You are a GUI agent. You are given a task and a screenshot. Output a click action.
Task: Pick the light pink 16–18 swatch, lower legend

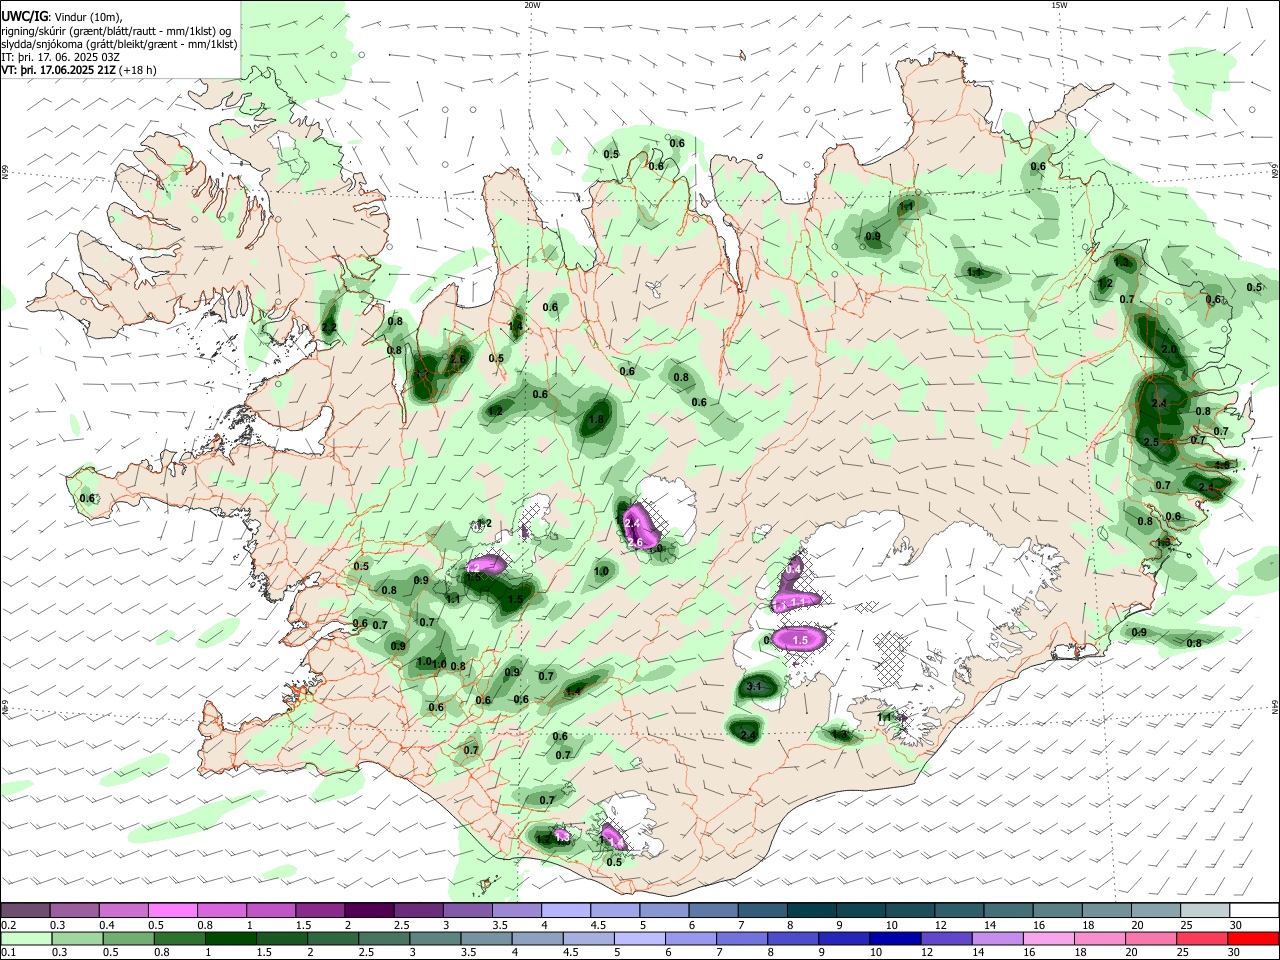click(x=1047, y=938)
